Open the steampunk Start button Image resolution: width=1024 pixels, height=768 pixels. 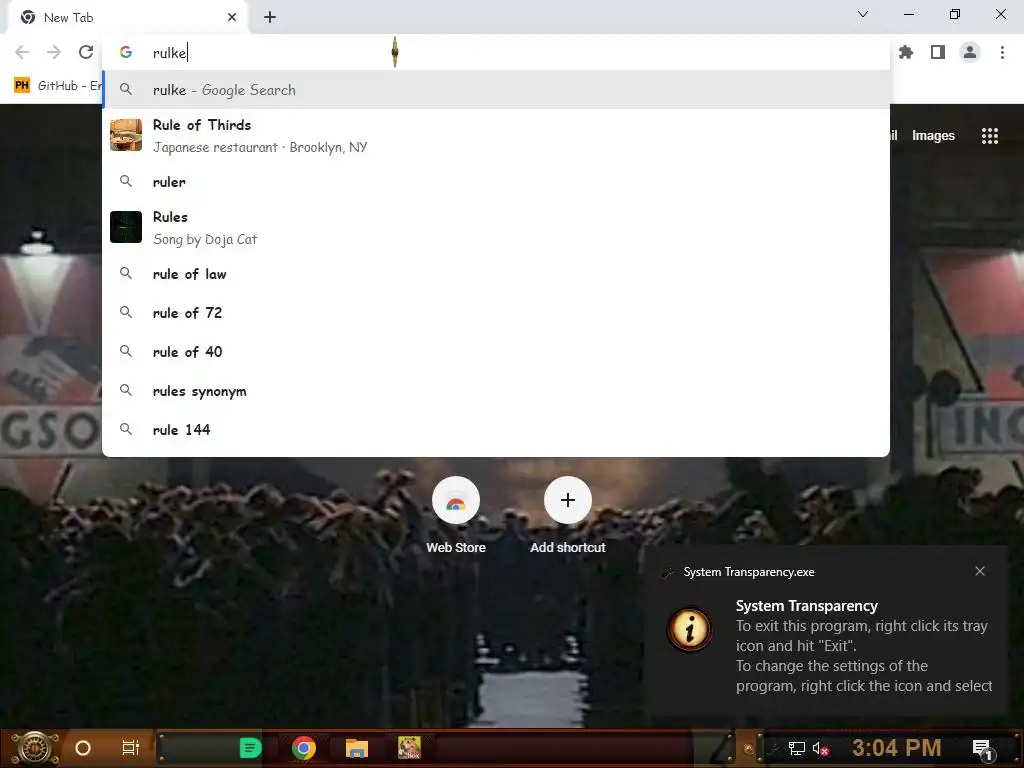click(x=35, y=748)
